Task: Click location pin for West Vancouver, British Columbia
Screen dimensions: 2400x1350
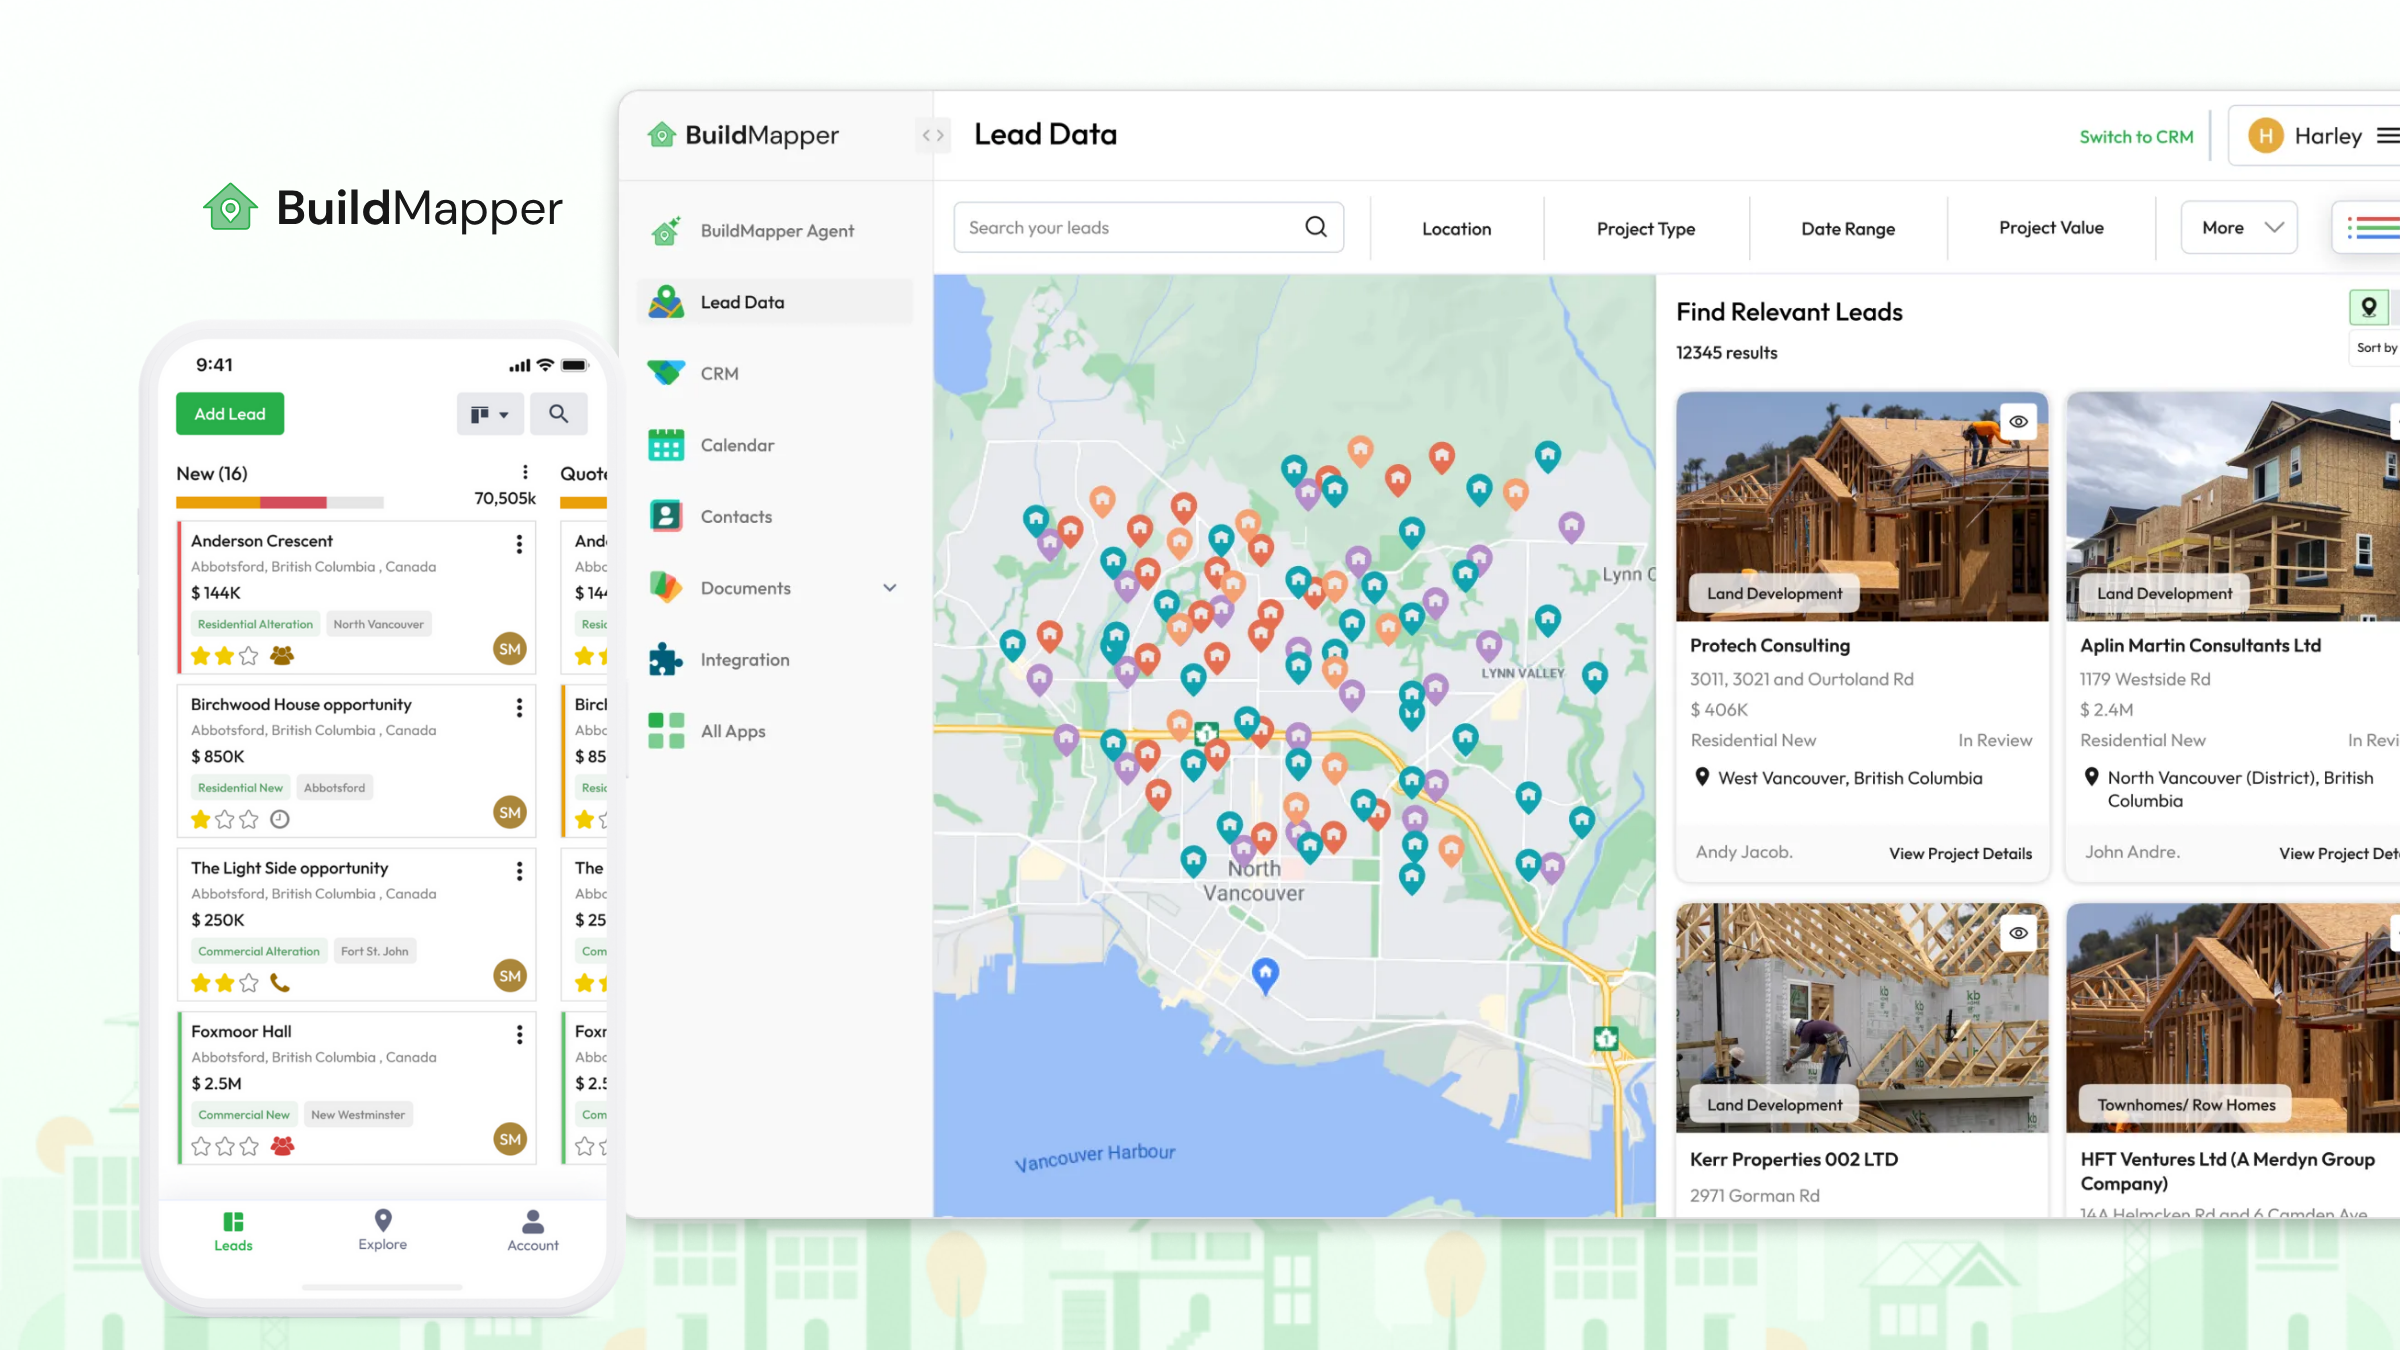Action: 1702,777
